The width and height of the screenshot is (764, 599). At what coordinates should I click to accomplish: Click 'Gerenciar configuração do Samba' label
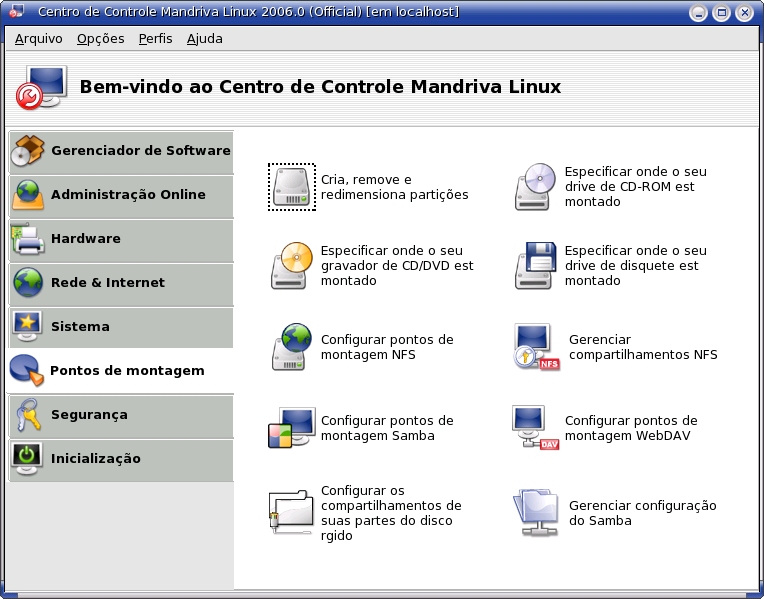coord(642,513)
